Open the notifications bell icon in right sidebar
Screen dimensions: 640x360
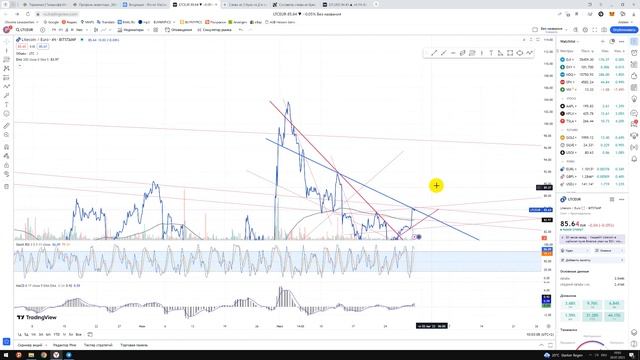point(634,159)
